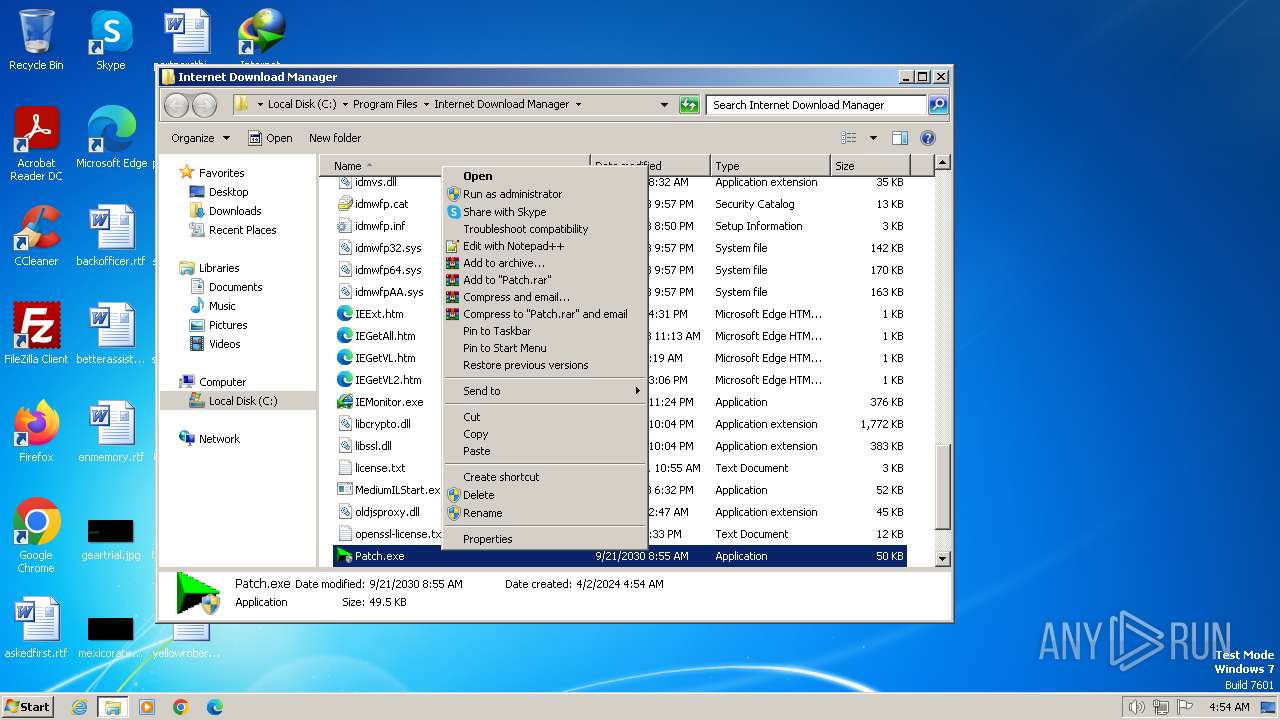The width and height of the screenshot is (1280, 720).
Task: Open Edge from the taskbar
Action: pos(215,707)
